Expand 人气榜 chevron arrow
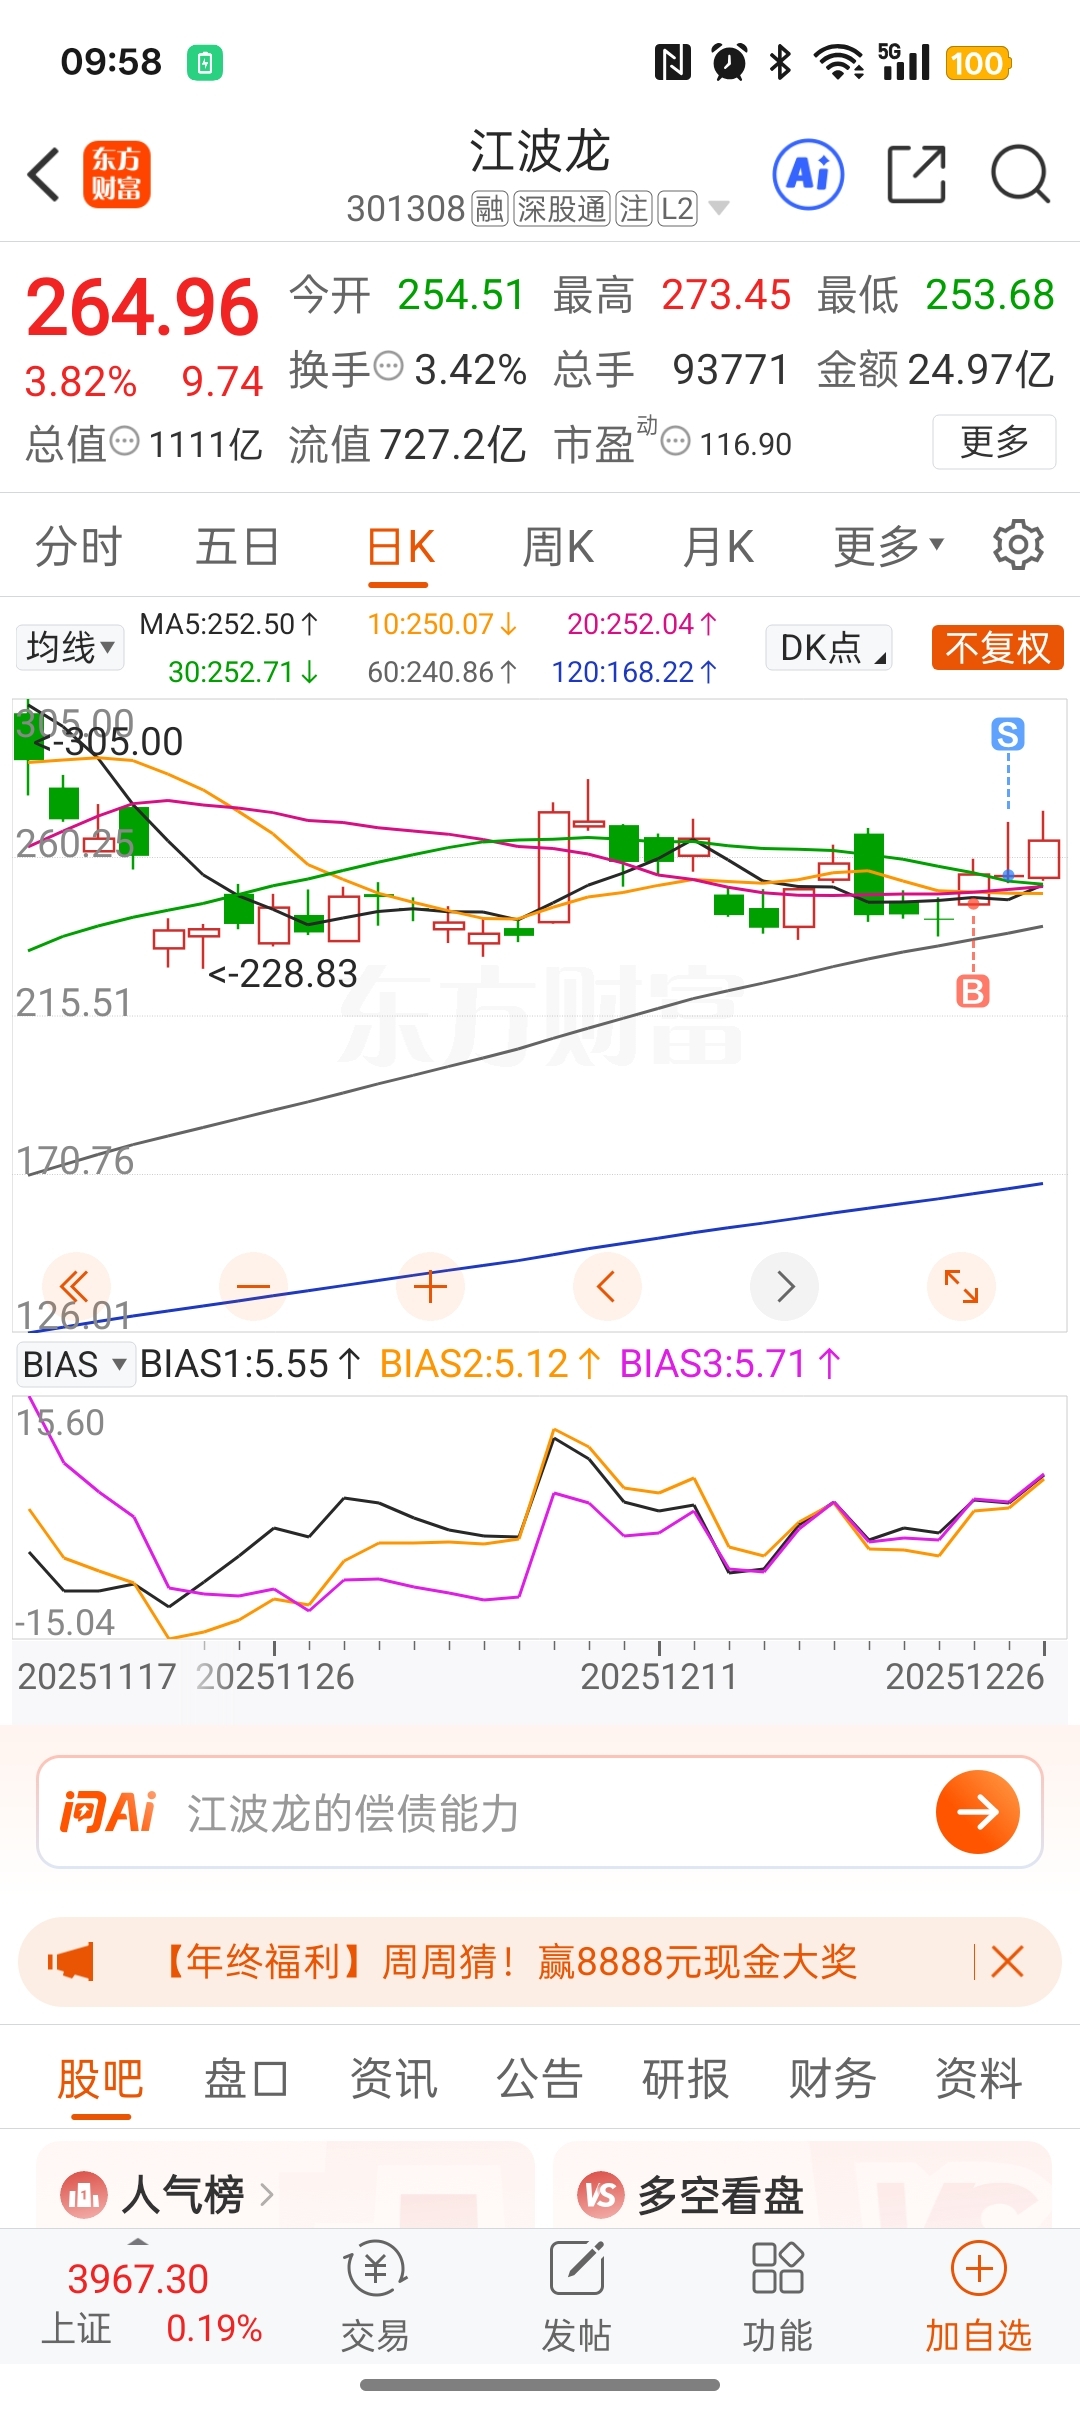1080x2412 pixels. pyautogui.click(x=266, y=2194)
